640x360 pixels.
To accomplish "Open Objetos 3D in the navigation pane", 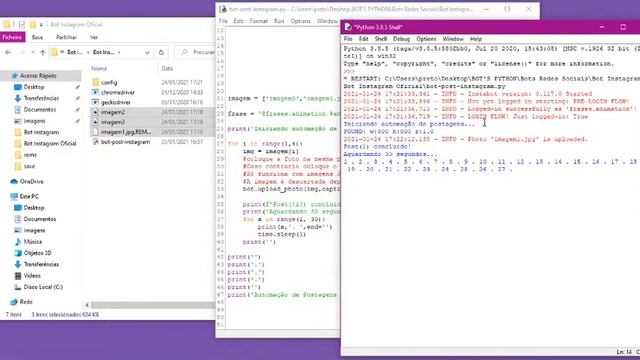I will [37, 253].
